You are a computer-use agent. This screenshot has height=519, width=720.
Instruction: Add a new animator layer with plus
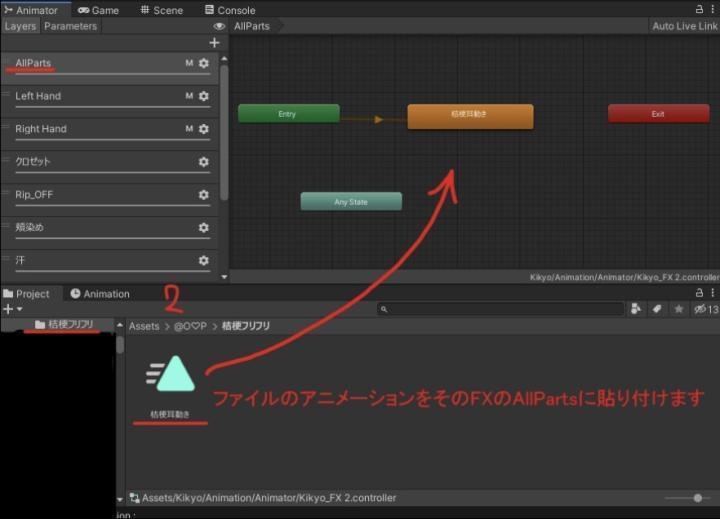coord(214,43)
